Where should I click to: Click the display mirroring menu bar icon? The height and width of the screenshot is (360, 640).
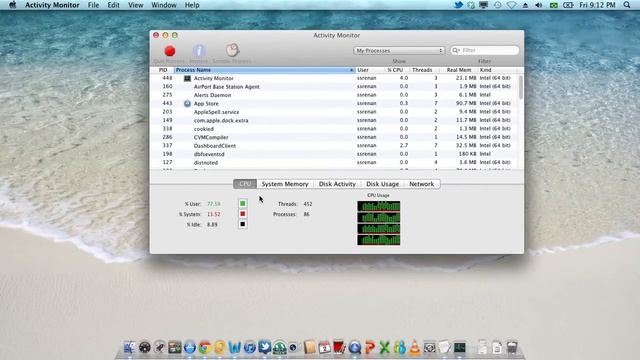pos(484,5)
